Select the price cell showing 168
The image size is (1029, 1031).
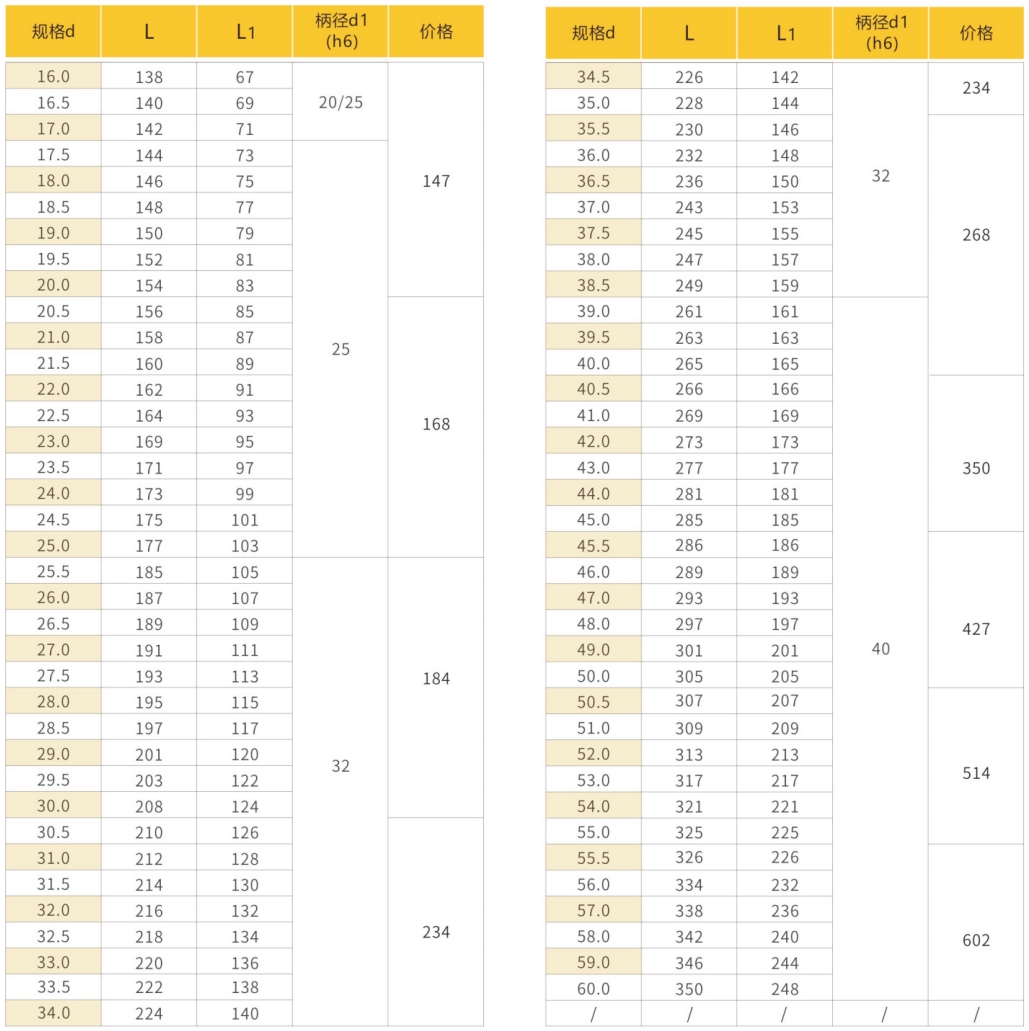click(x=436, y=424)
